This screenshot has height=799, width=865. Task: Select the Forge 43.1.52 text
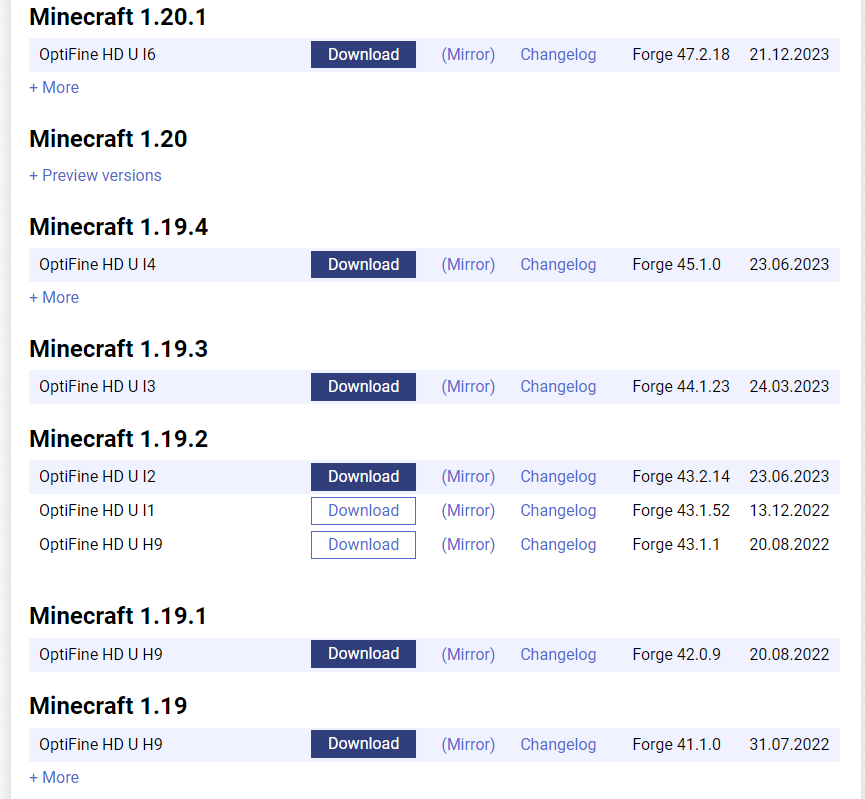pos(681,511)
